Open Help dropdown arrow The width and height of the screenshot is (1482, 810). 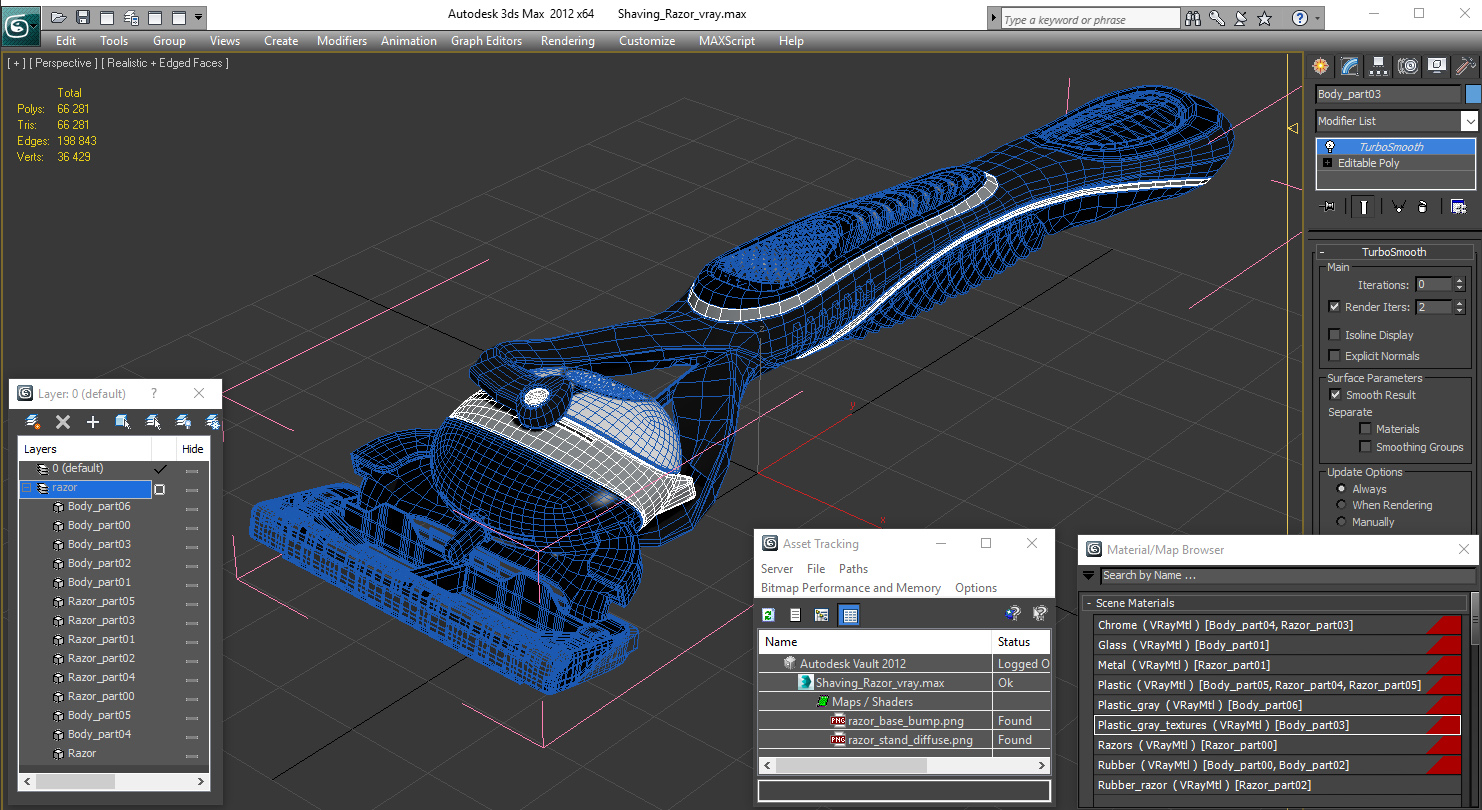point(1317,18)
